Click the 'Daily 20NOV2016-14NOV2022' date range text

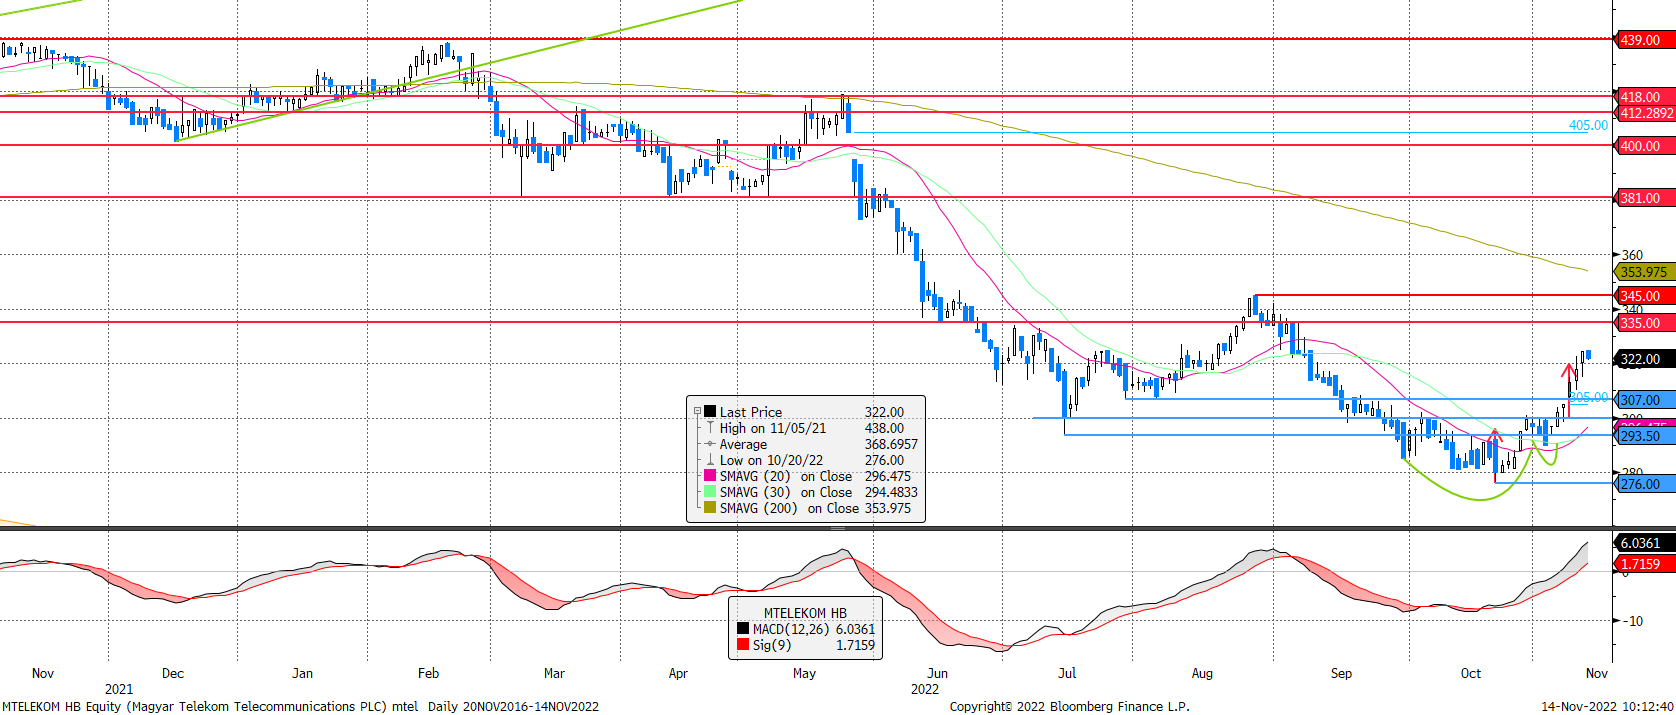[x=513, y=706]
